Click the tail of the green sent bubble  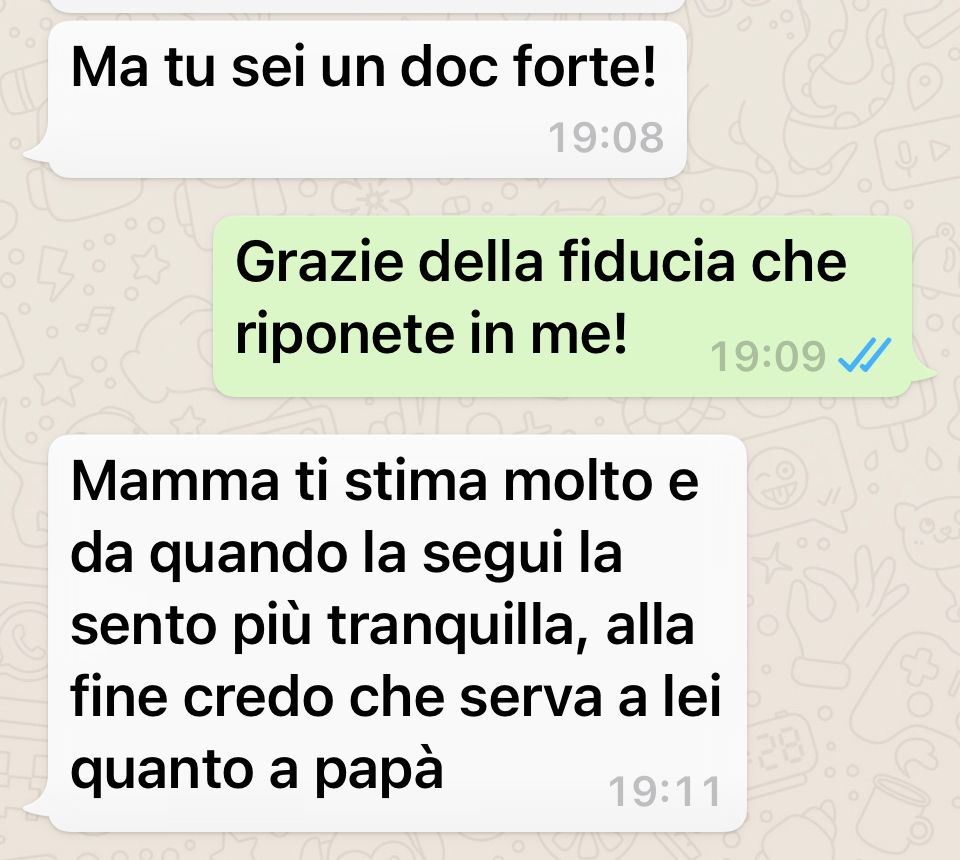pos(923,371)
